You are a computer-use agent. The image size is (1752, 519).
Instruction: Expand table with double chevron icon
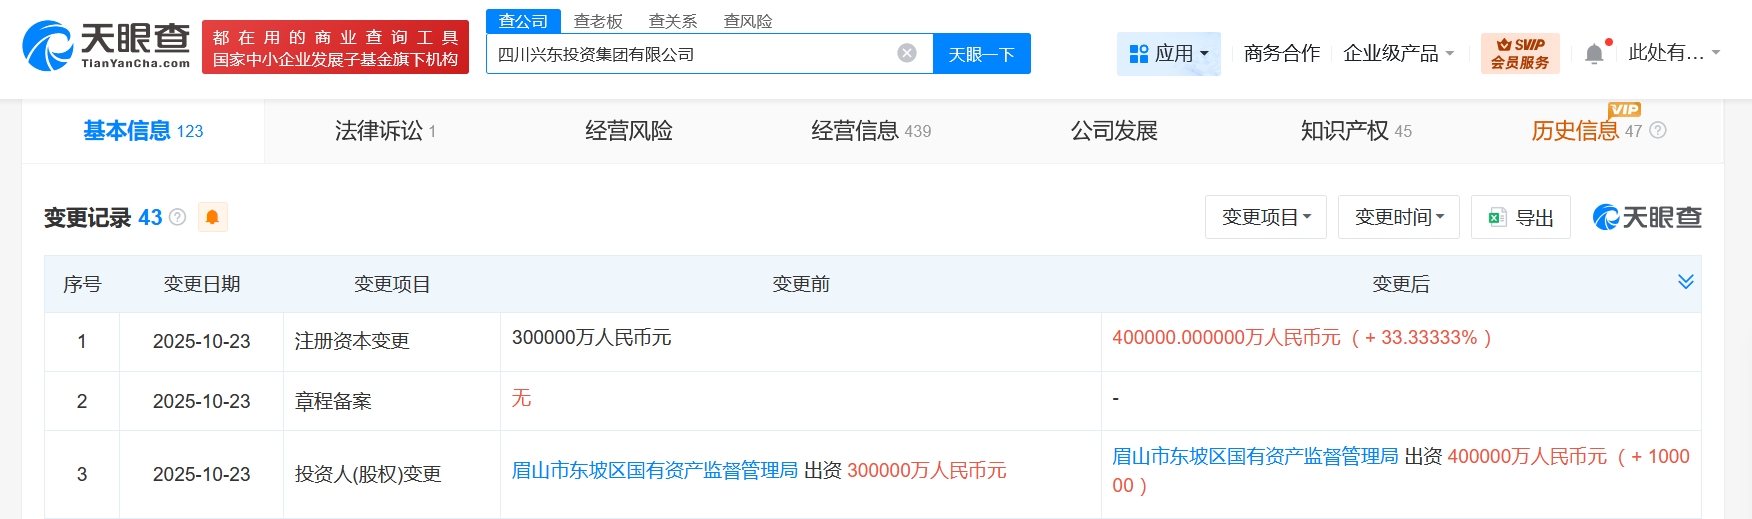[1685, 282]
